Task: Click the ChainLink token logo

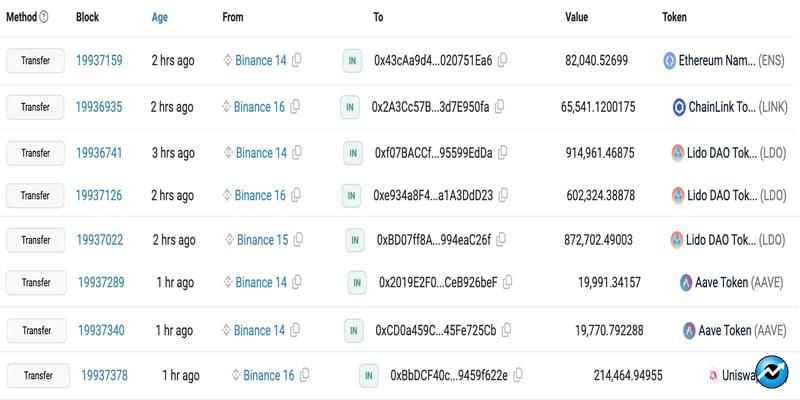Action: 679,107
